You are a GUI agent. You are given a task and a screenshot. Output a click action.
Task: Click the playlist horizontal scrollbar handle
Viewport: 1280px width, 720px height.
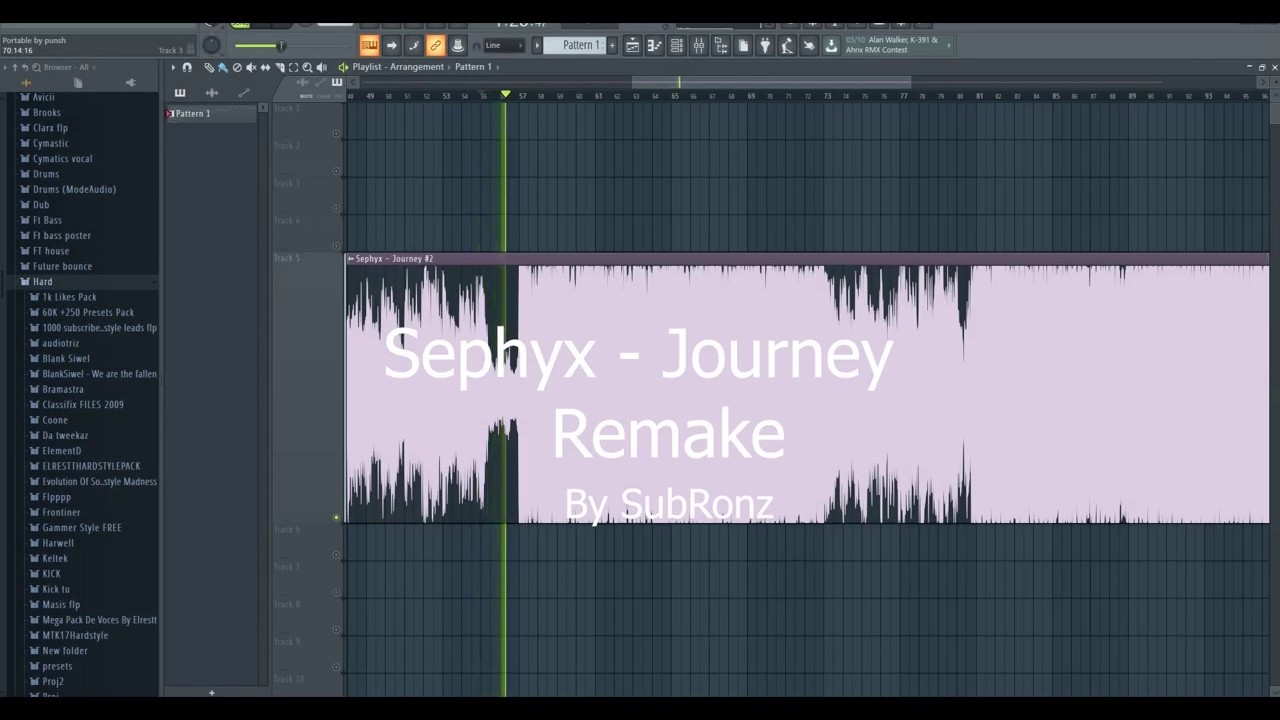point(771,82)
